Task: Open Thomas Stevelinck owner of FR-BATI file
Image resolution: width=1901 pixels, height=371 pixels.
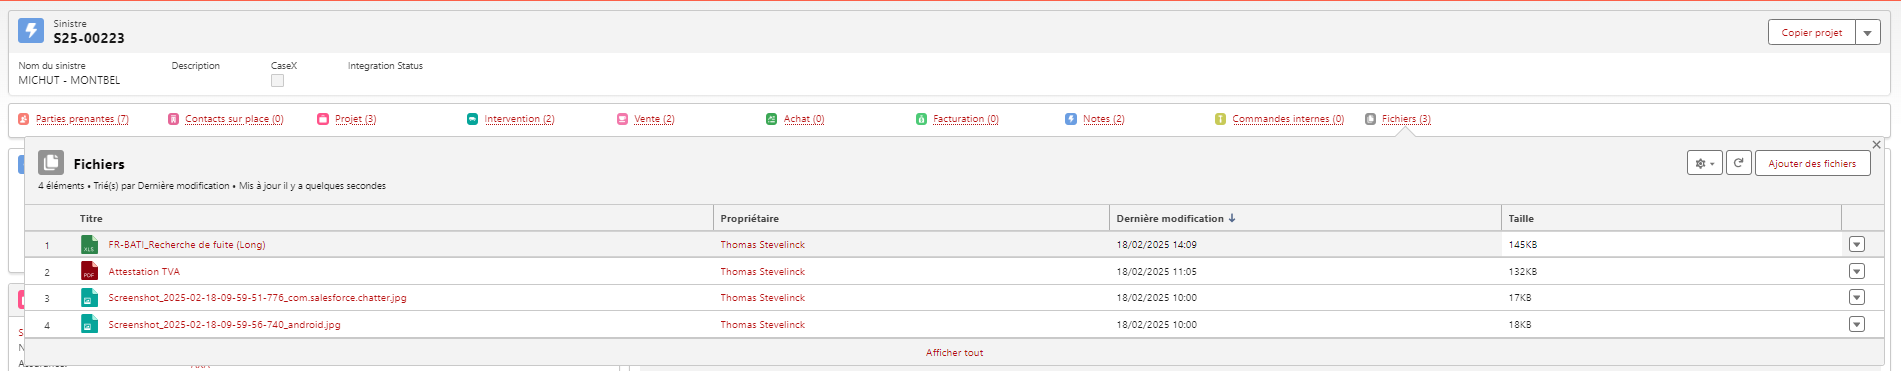Action: click(x=762, y=245)
